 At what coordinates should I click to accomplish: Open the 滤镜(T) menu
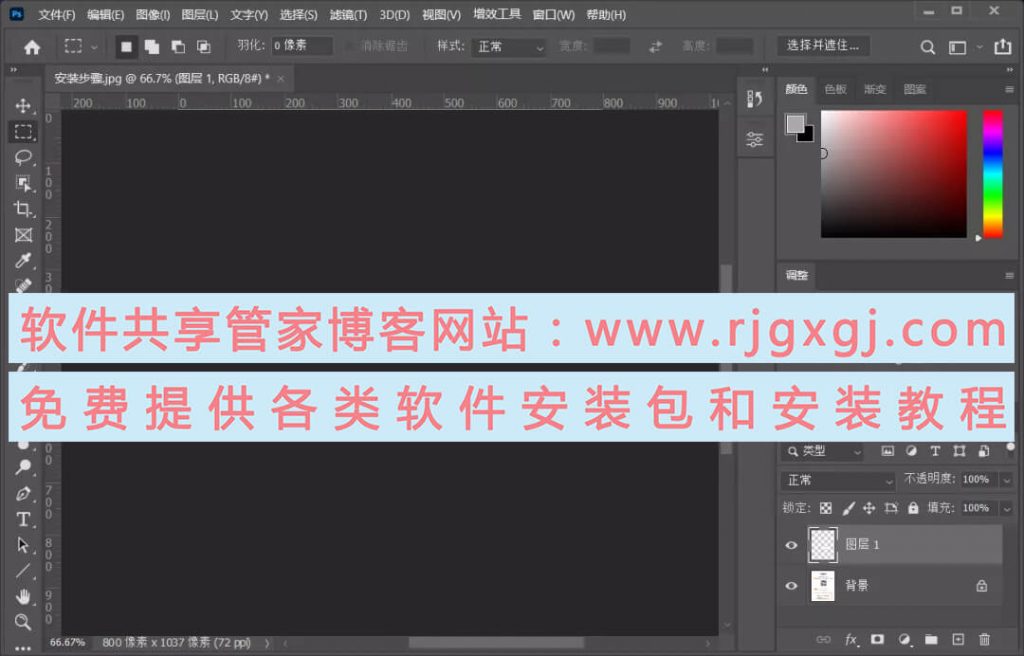tap(348, 14)
